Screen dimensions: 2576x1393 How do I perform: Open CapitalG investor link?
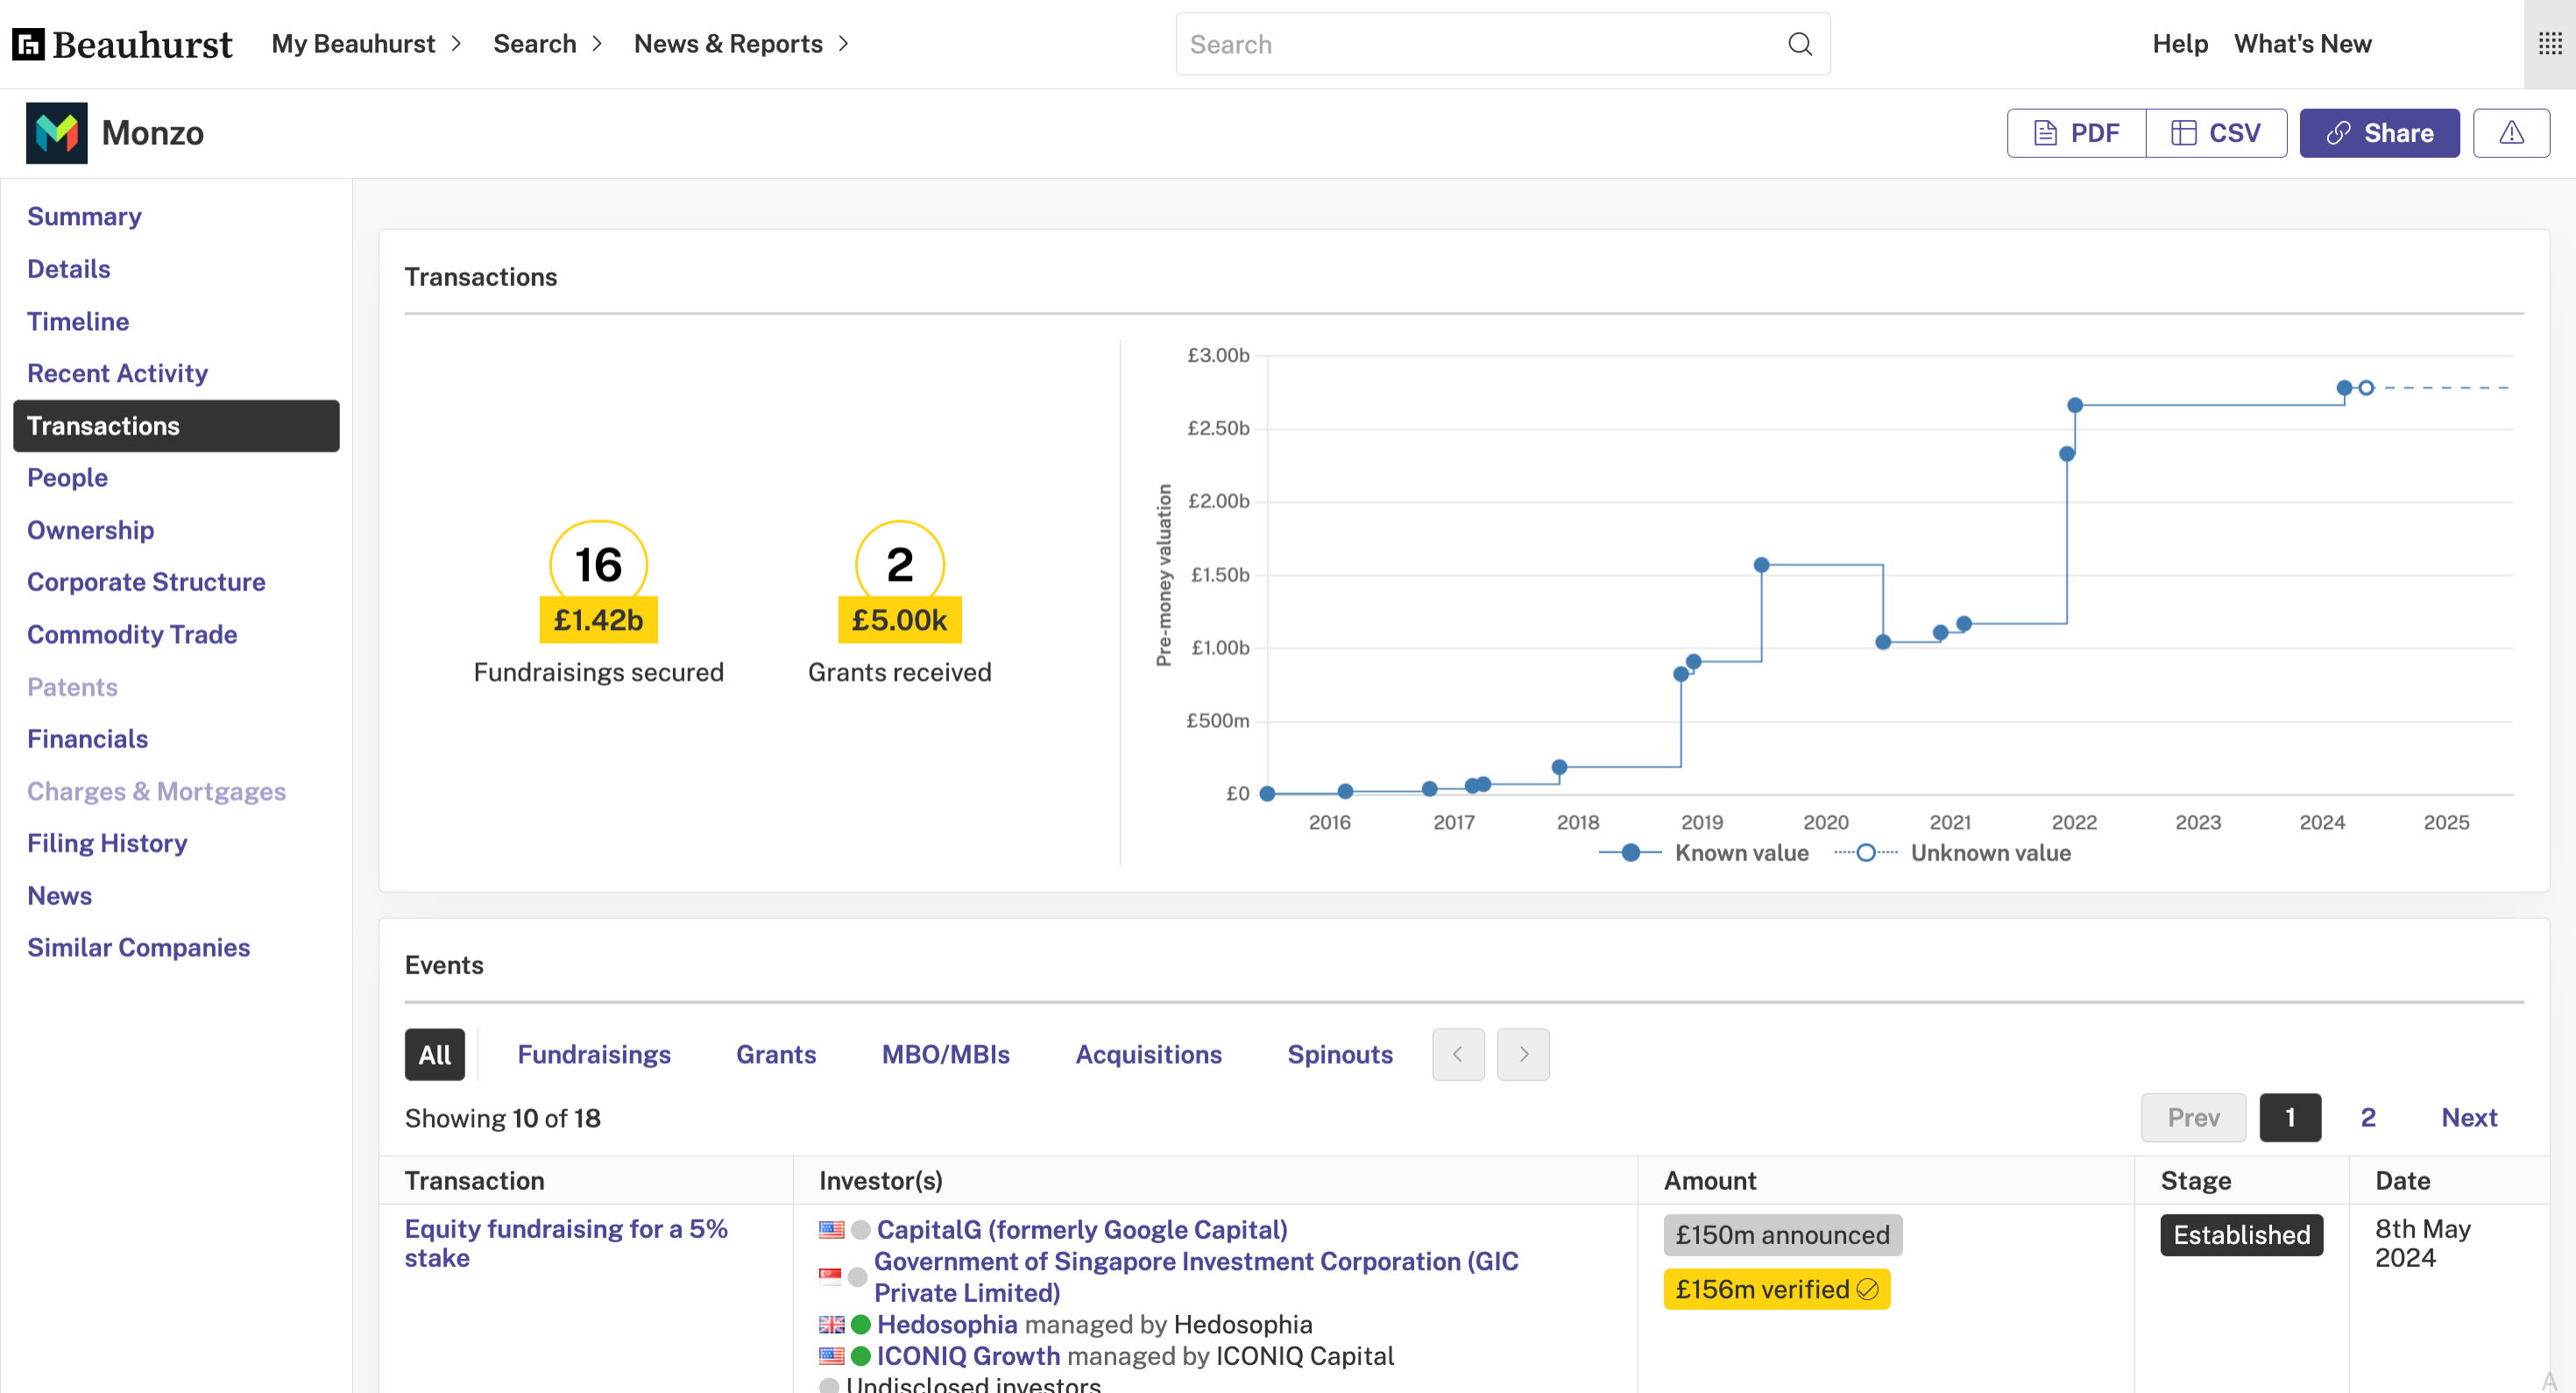pos(1081,1229)
